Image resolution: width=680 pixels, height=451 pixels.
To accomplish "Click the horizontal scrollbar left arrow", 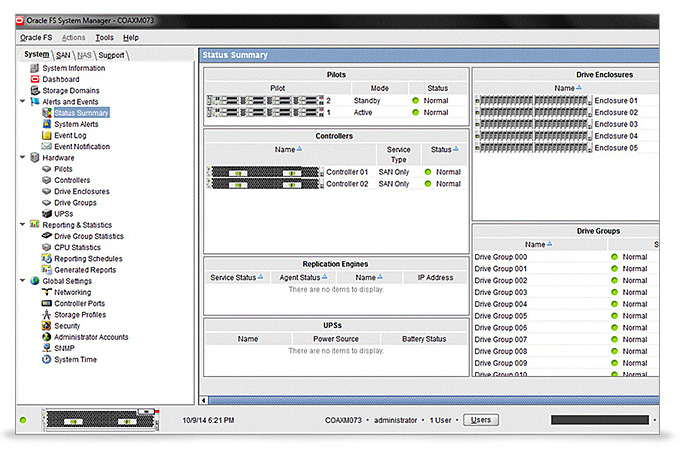I will pos(204,400).
